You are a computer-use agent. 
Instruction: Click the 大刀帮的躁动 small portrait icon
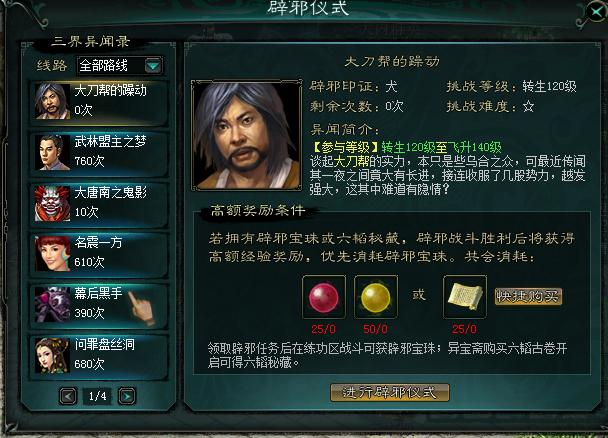[x=52, y=101]
